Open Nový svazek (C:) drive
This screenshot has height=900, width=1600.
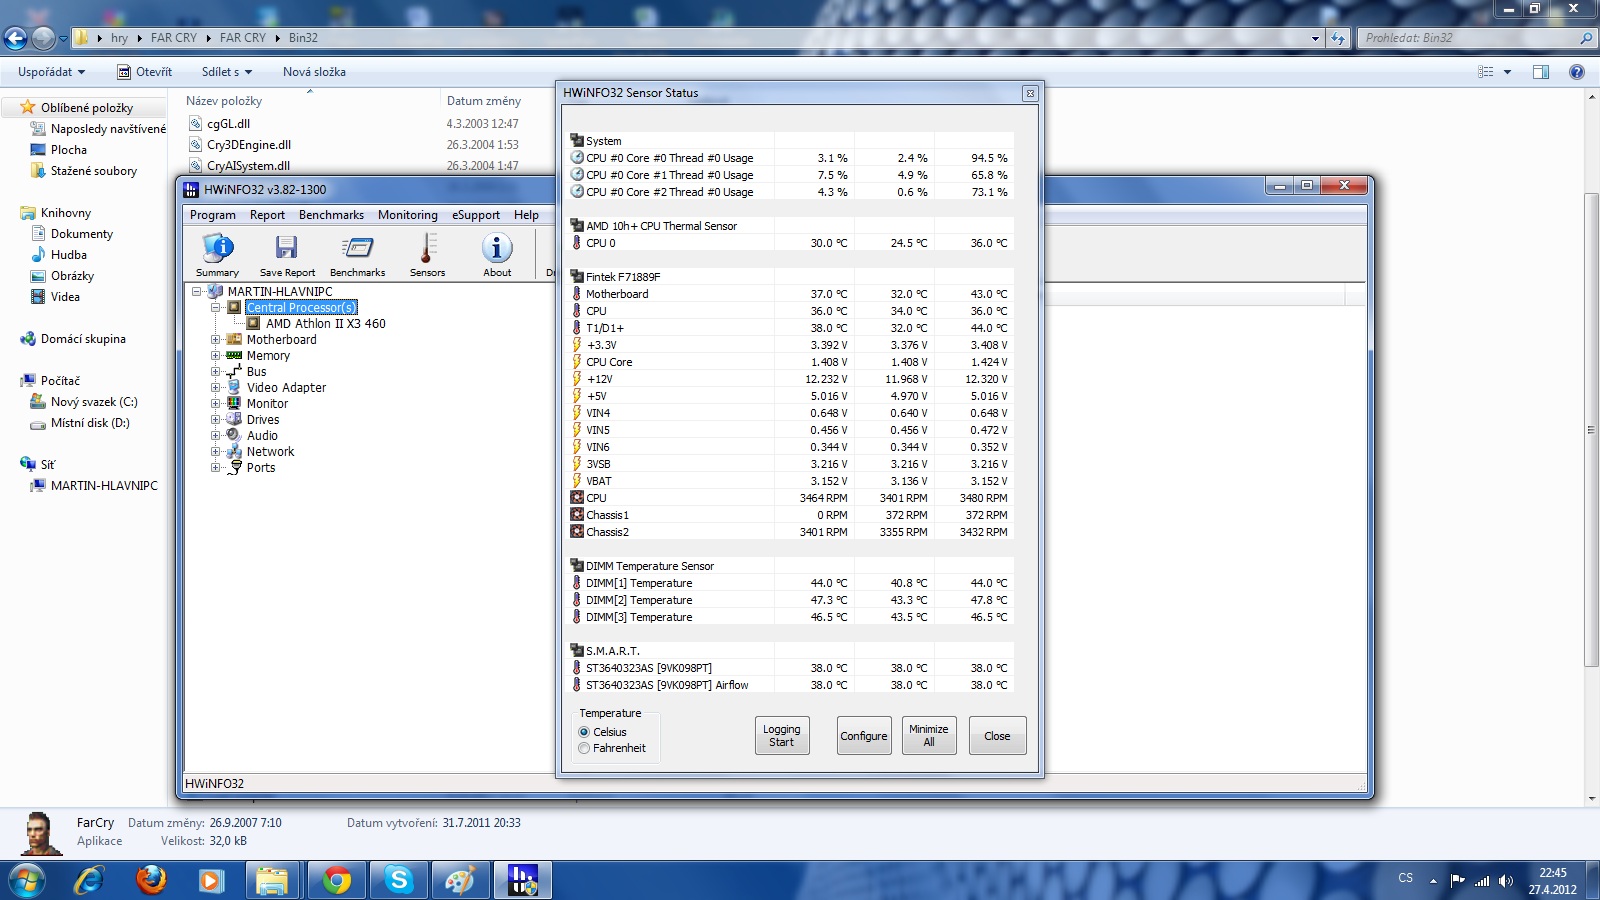click(94, 402)
